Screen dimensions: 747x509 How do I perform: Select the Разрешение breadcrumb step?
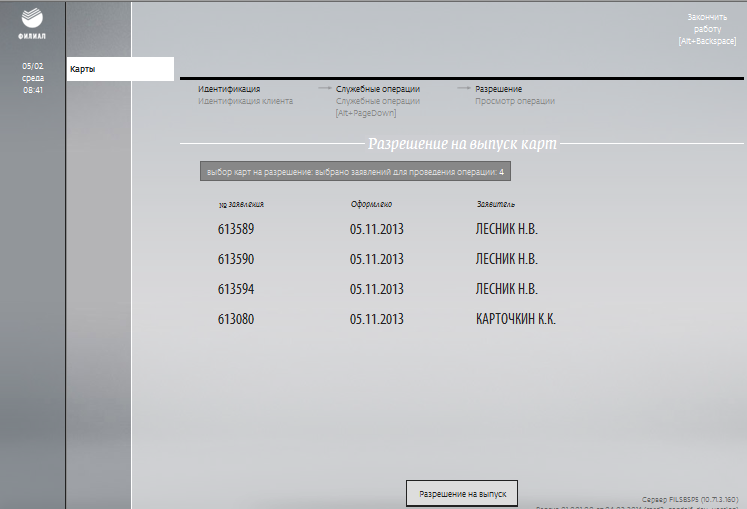pos(498,89)
